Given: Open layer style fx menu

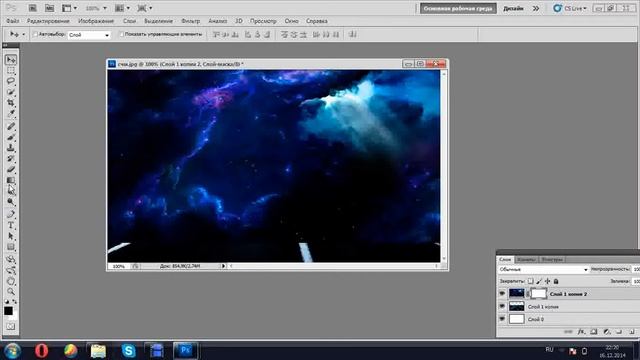Looking at the screenshot, I should pos(581,332).
